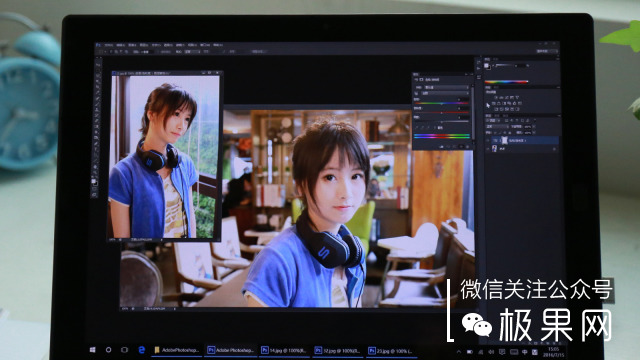The height and width of the screenshot is (360, 640).
Task: Click the on-image adjustment hand tool in Properties
Action: point(416,93)
